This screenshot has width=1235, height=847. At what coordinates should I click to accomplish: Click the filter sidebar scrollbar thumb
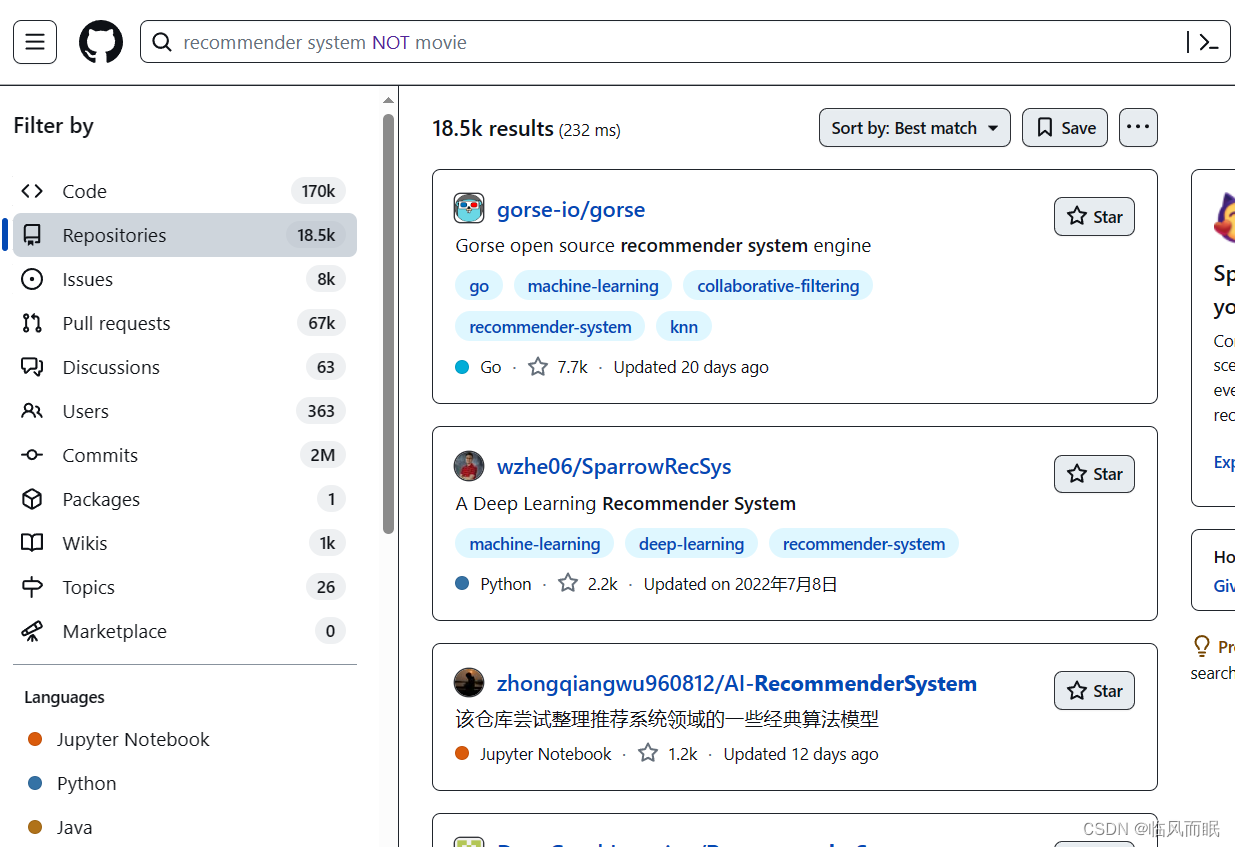[389, 324]
